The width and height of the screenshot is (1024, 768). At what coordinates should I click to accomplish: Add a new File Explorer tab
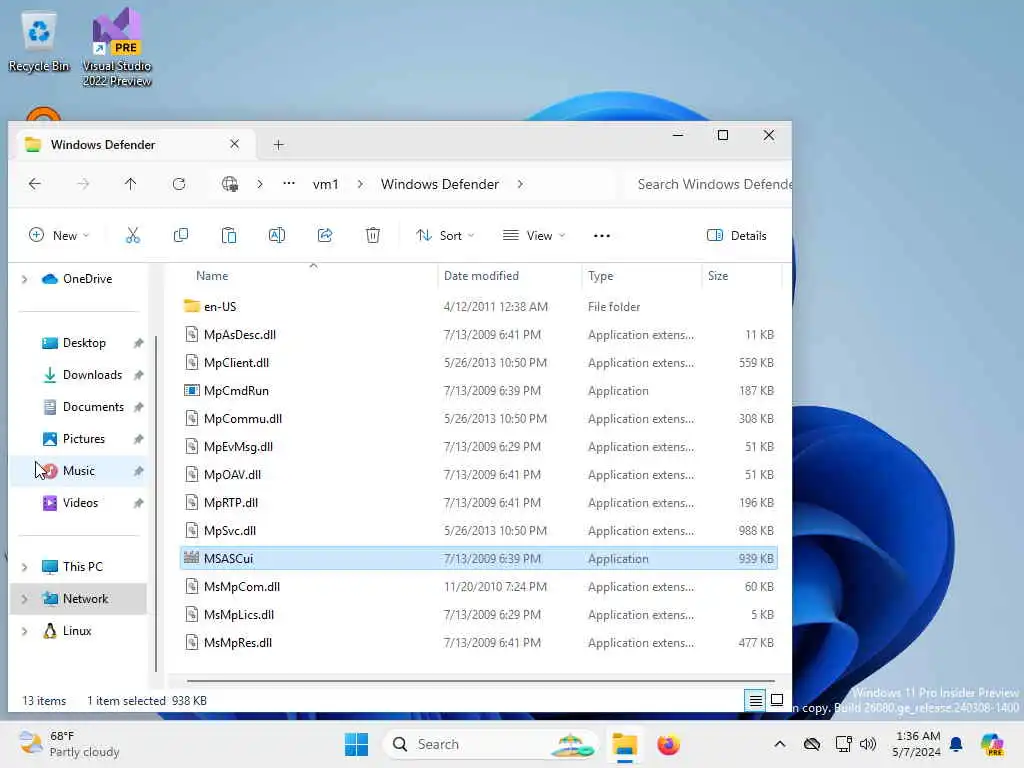tap(279, 145)
